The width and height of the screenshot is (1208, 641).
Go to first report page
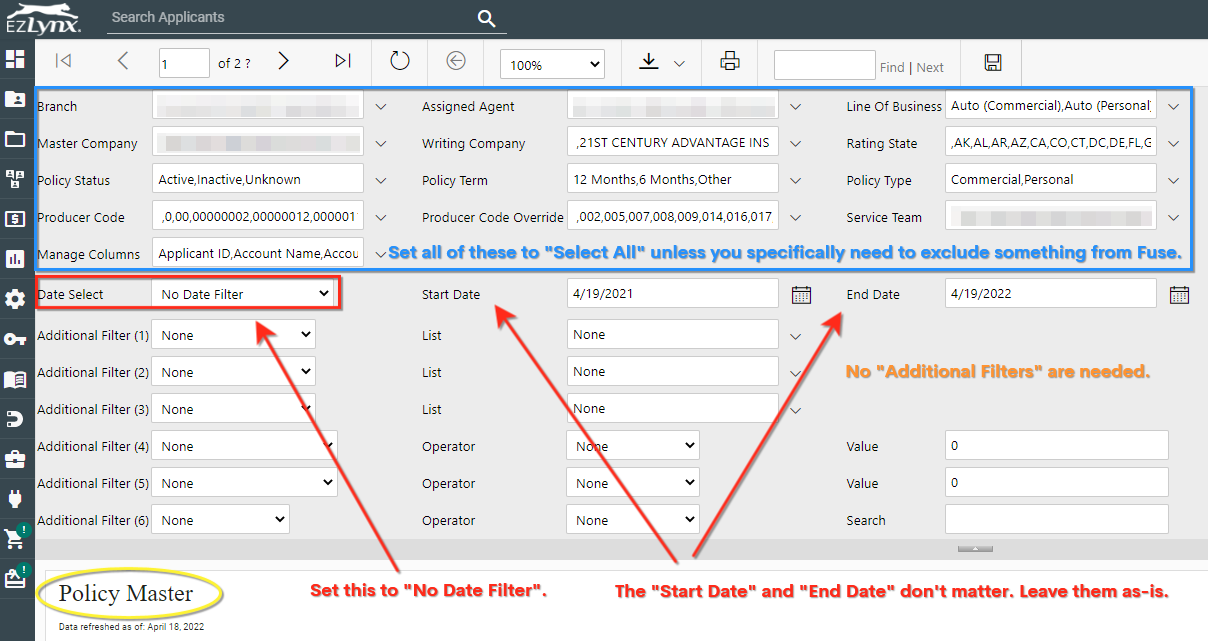pyautogui.click(x=63, y=62)
